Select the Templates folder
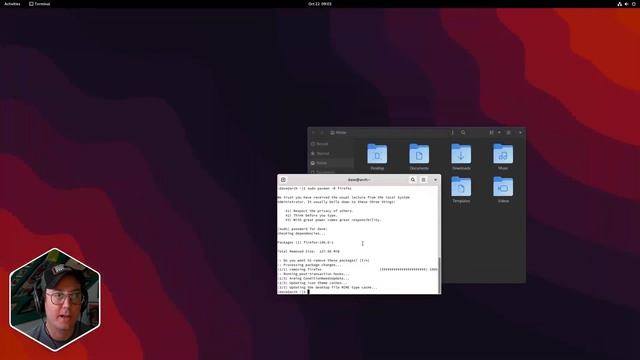Screen dimensions: 640x360 461,190
